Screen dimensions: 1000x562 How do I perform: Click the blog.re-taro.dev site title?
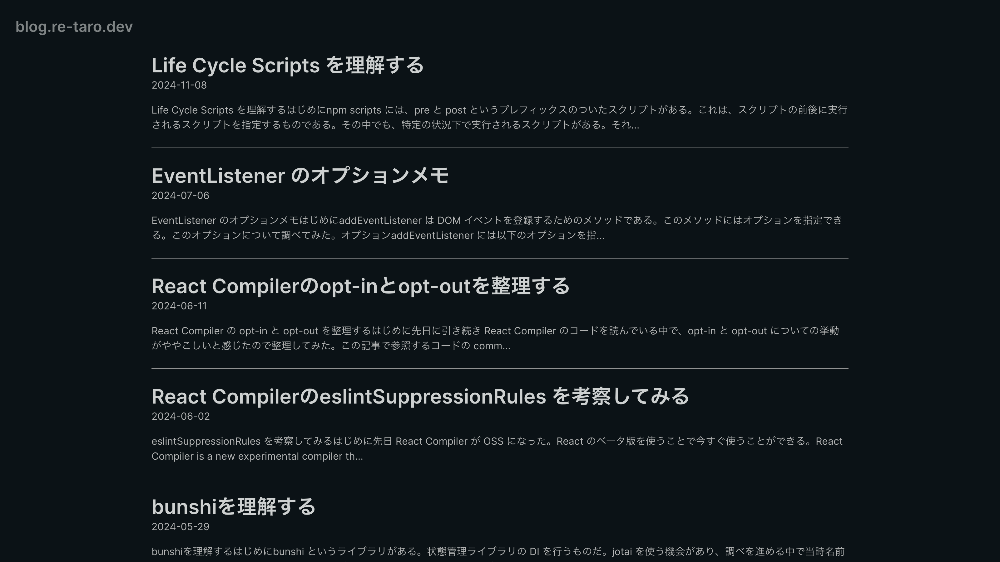74,27
